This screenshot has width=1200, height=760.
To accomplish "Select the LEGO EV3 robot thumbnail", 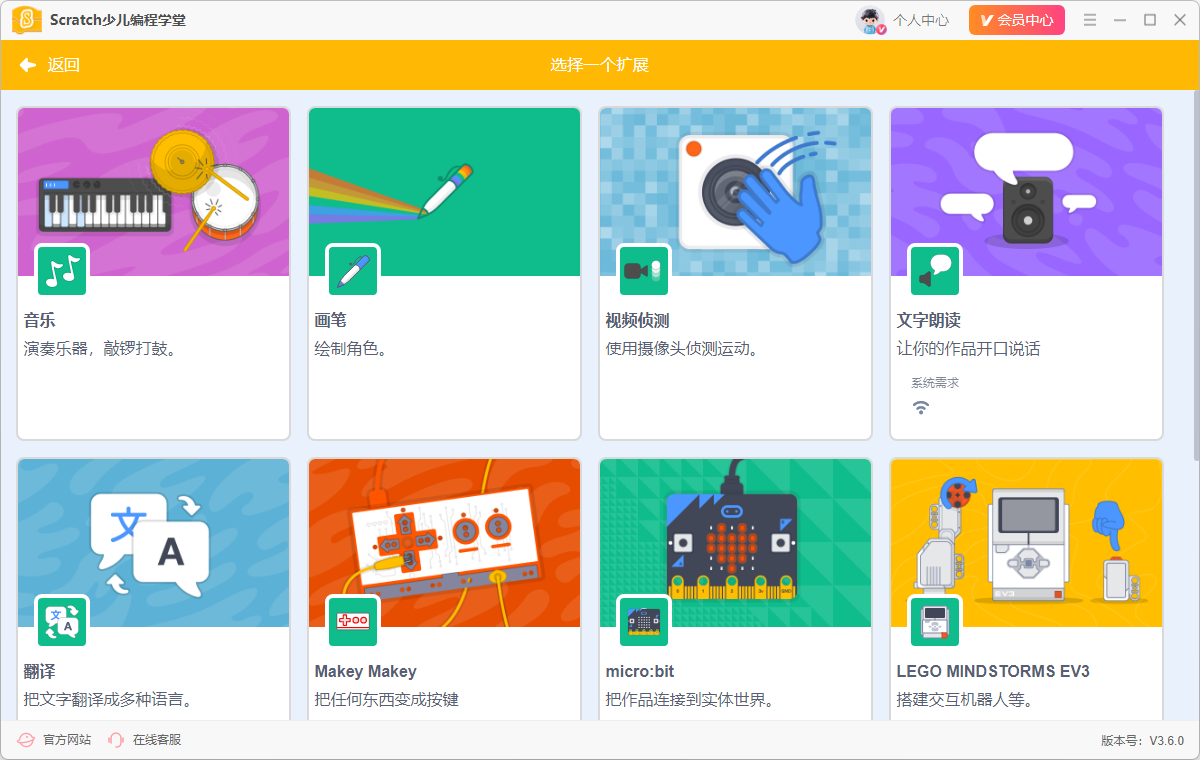I will click(1027, 543).
